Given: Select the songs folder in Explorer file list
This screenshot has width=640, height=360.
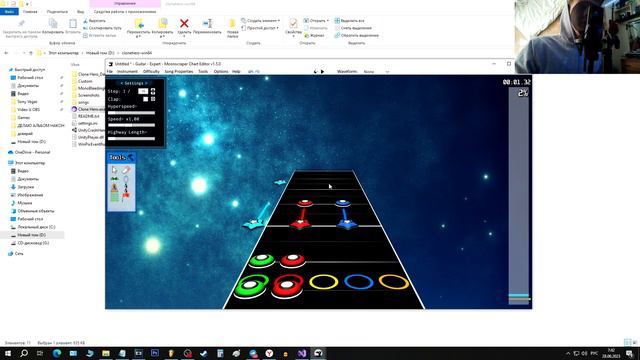Looking at the screenshot, I should click(x=80, y=102).
